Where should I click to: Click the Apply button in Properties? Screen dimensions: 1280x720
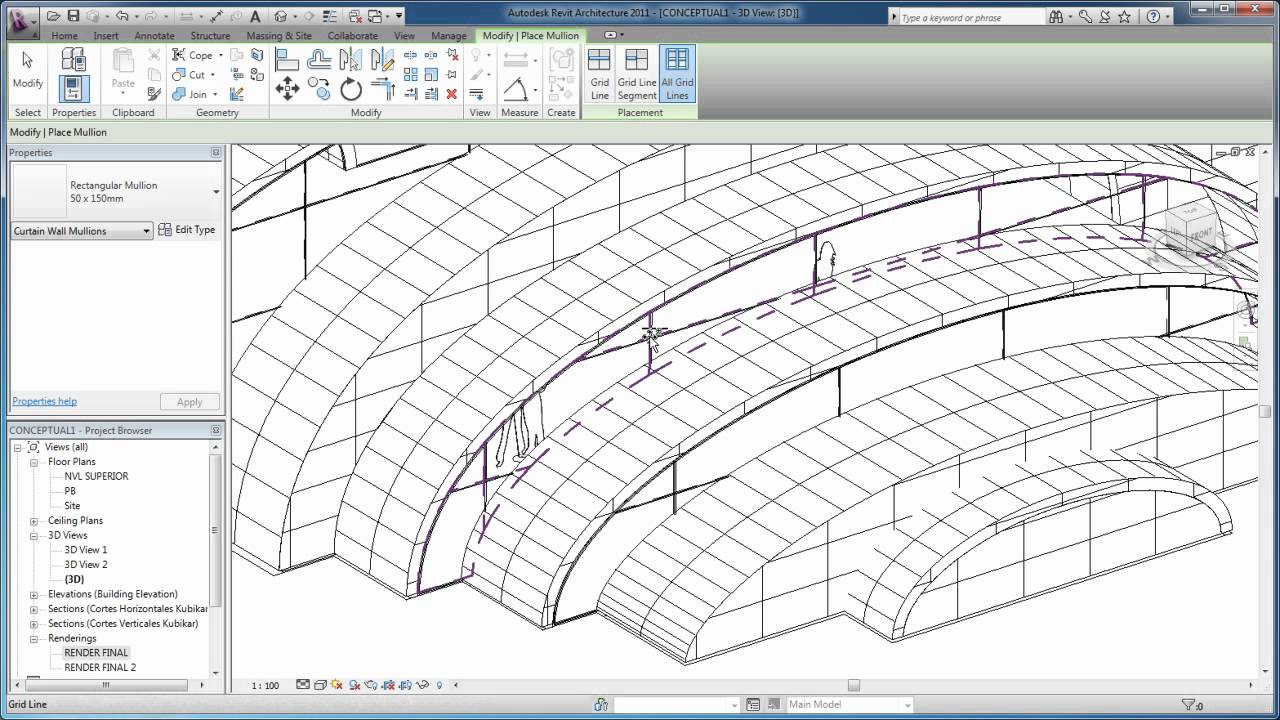(x=190, y=402)
